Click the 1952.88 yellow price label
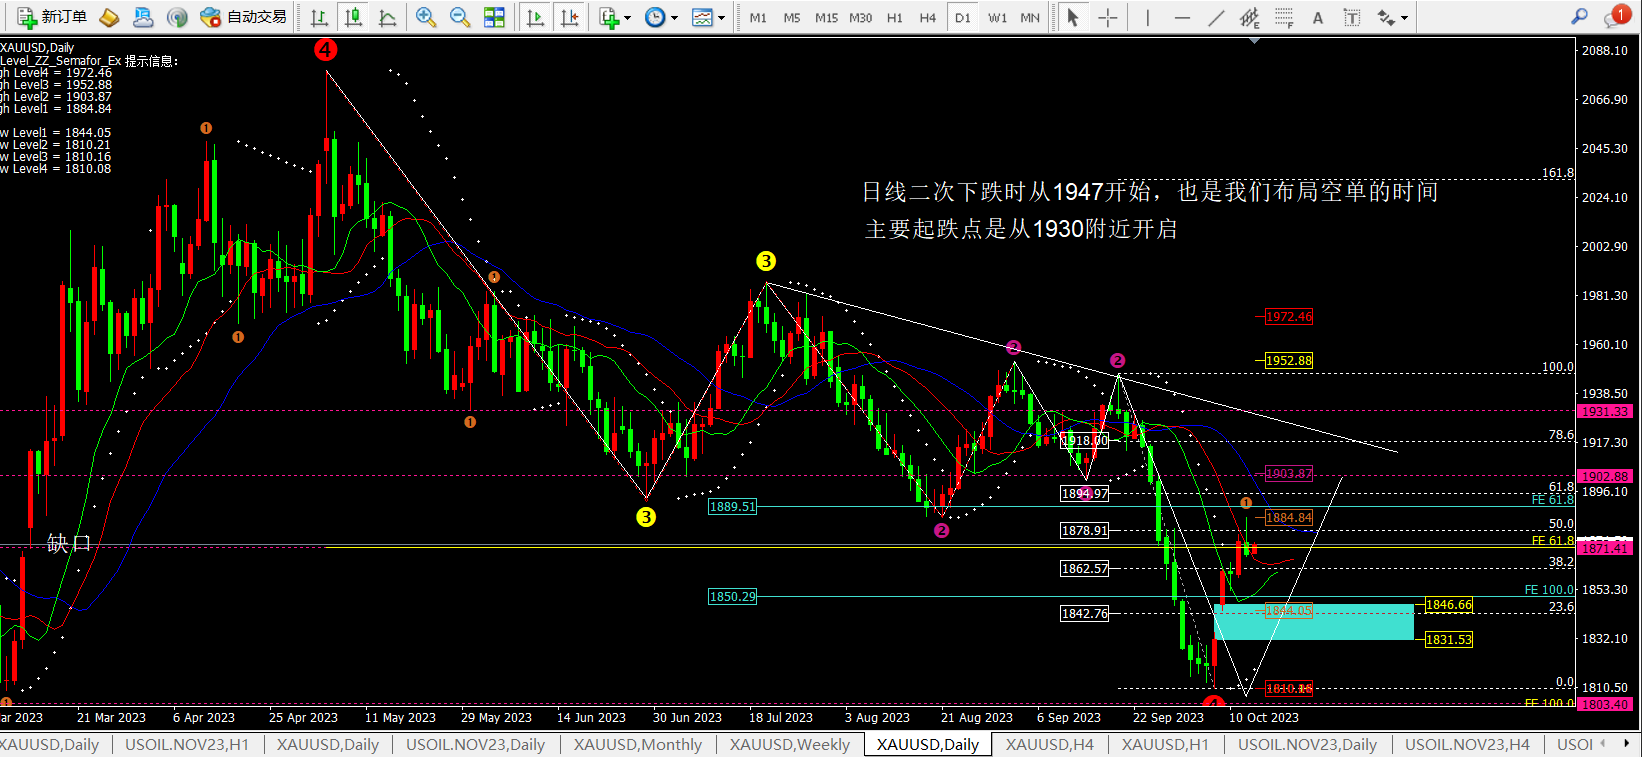 coord(1289,361)
